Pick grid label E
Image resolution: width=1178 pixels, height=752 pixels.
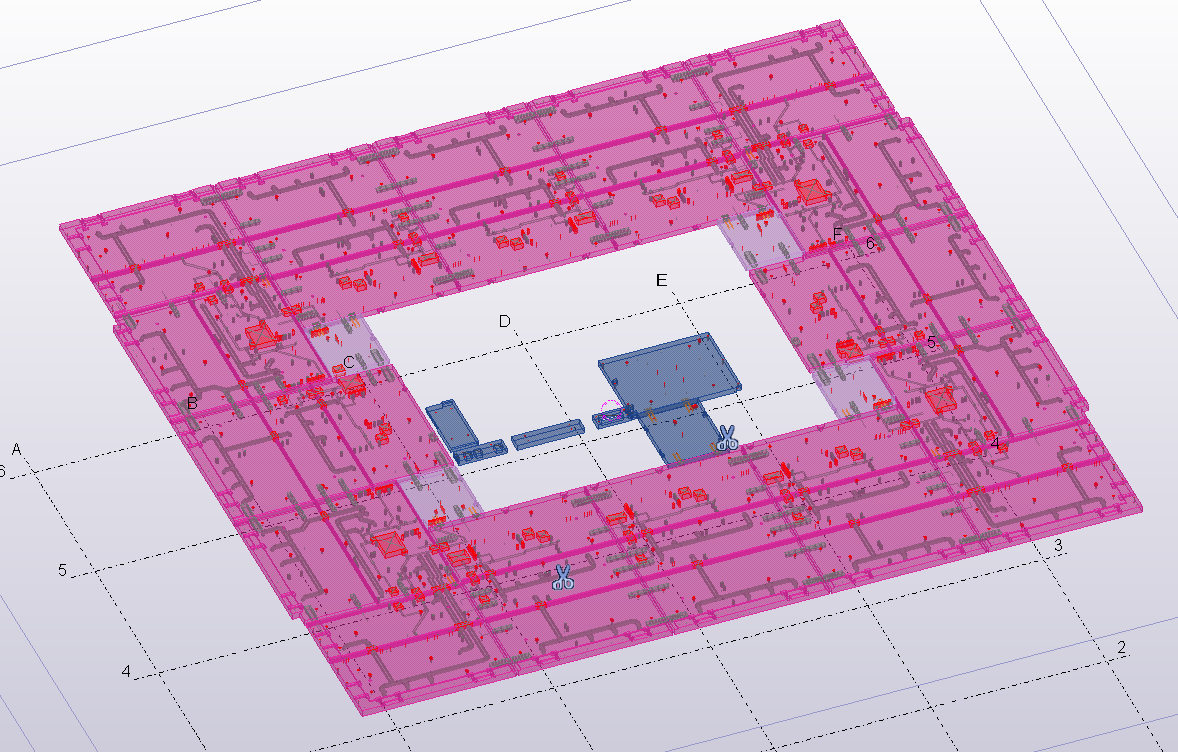click(x=661, y=280)
